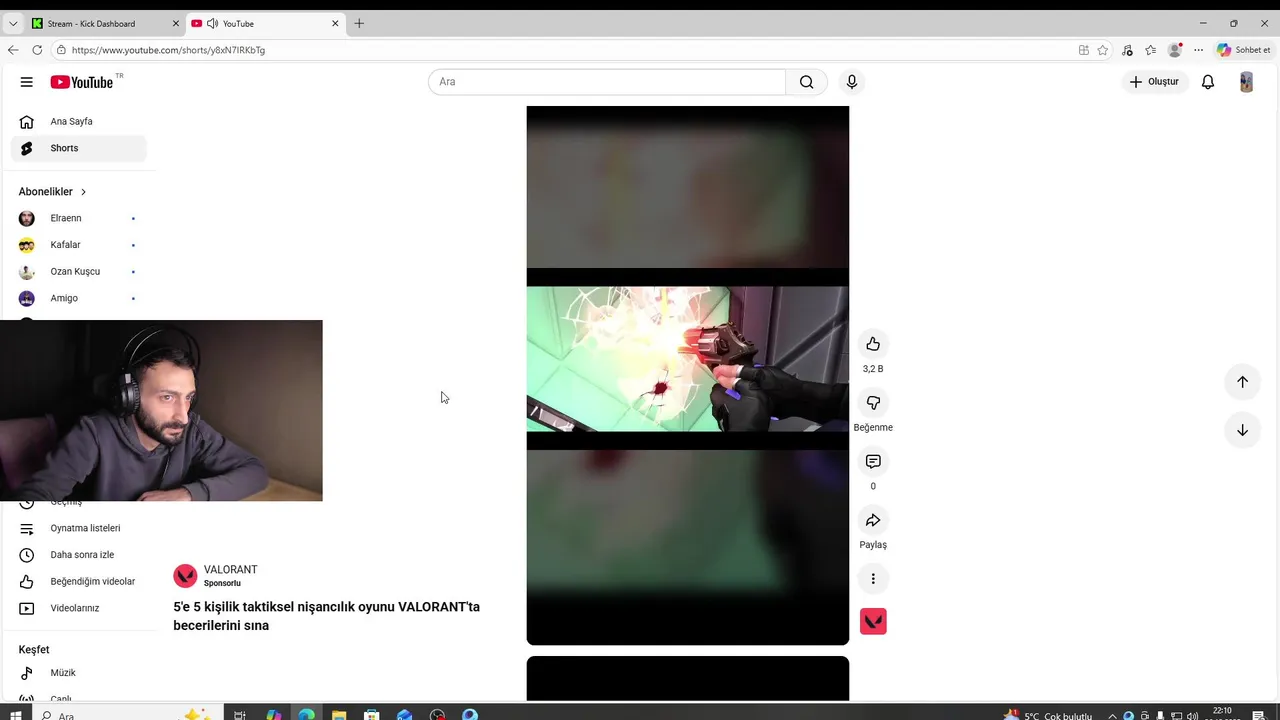This screenshot has width=1280, height=720.
Task: Go to the next Short with down arrow
Action: point(1242,430)
